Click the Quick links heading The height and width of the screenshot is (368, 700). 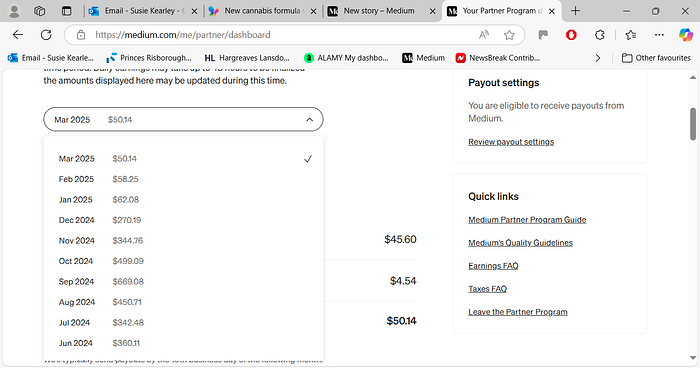point(493,197)
